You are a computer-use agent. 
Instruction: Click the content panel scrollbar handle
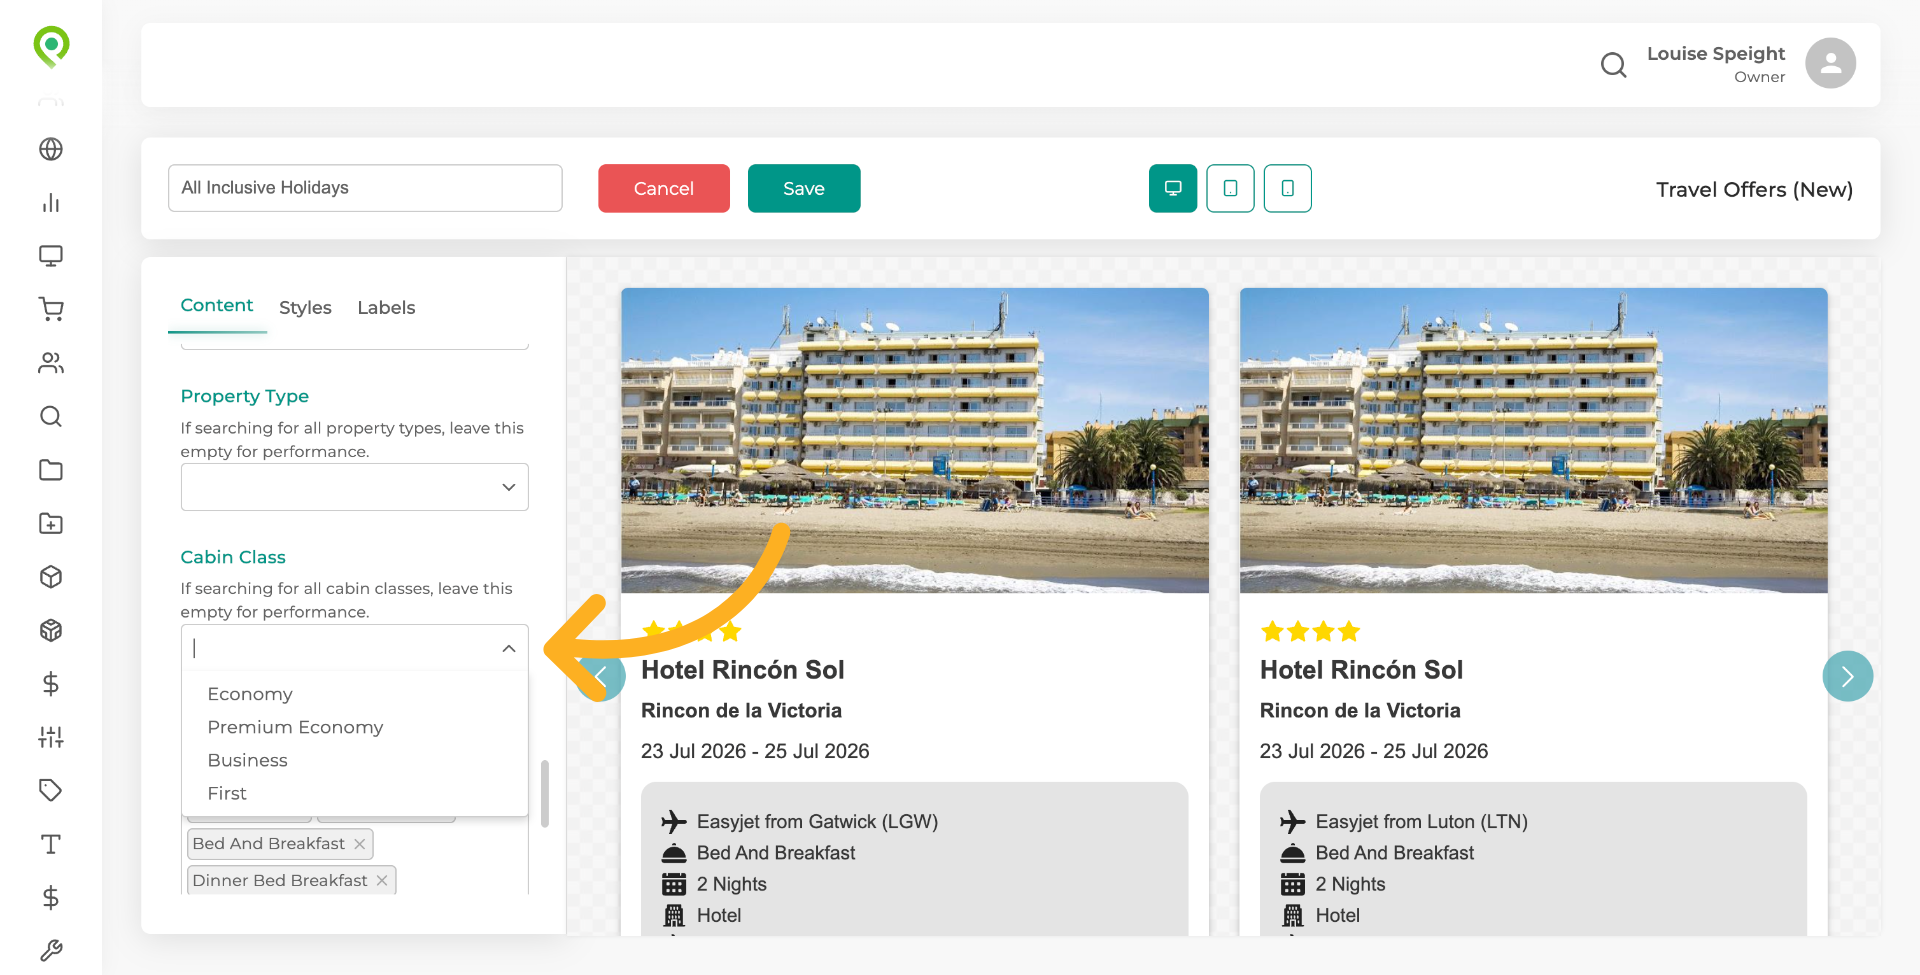pos(545,794)
